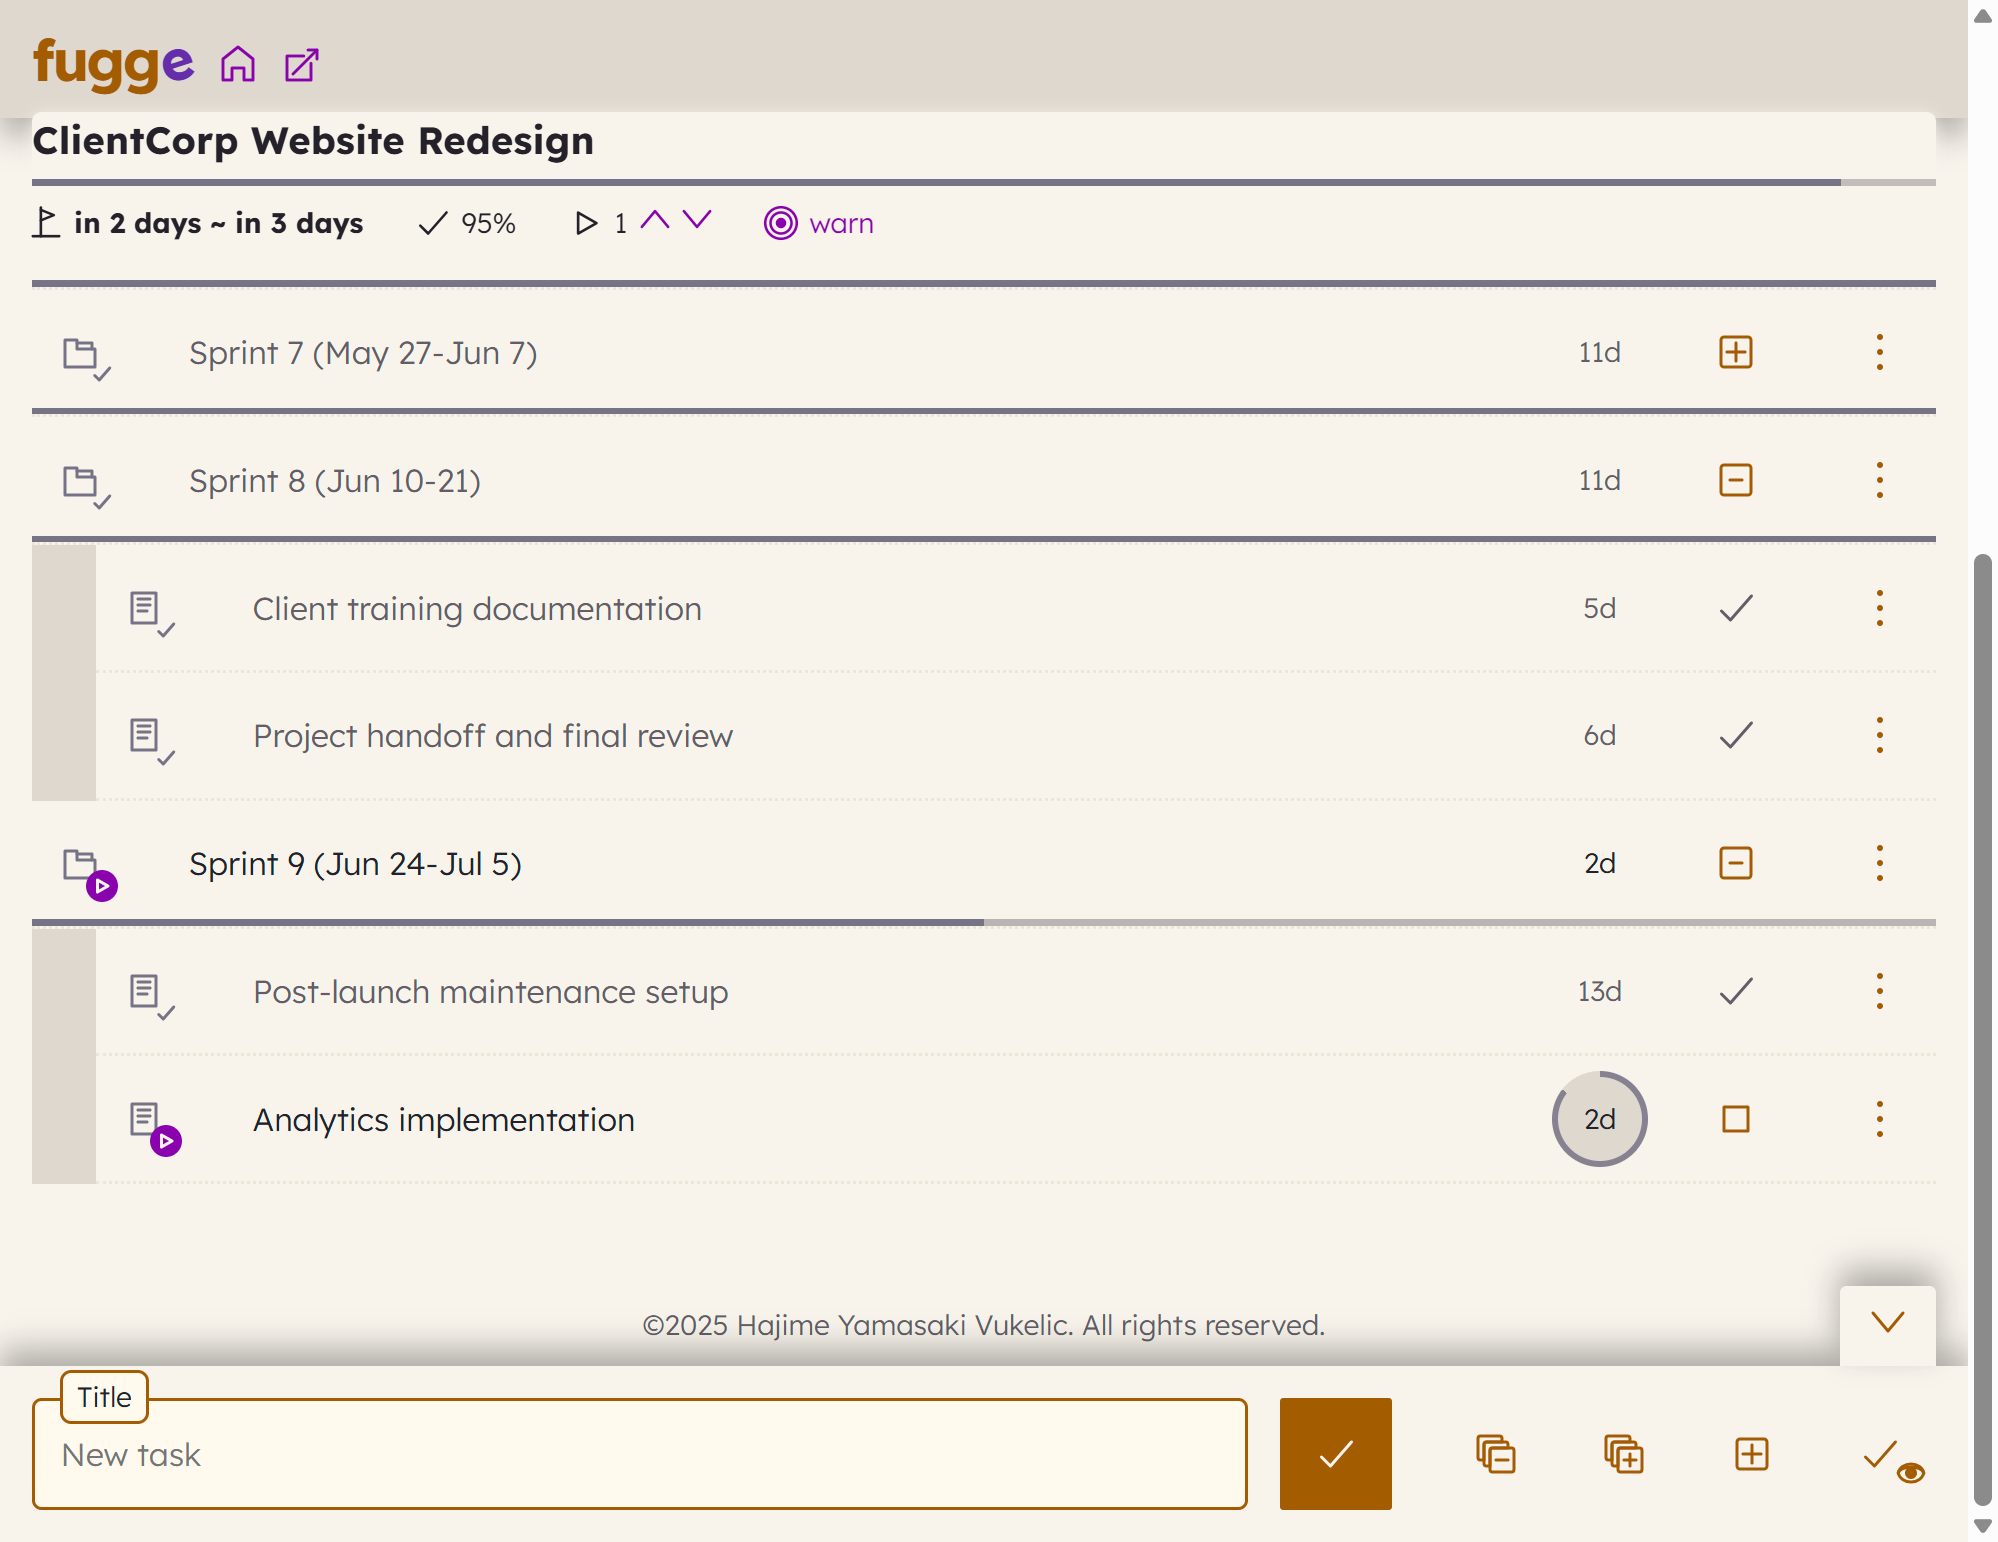Click the duplicate-with-minus icon in bottom toolbar
The width and height of the screenshot is (1998, 1542).
pos(1494,1455)
